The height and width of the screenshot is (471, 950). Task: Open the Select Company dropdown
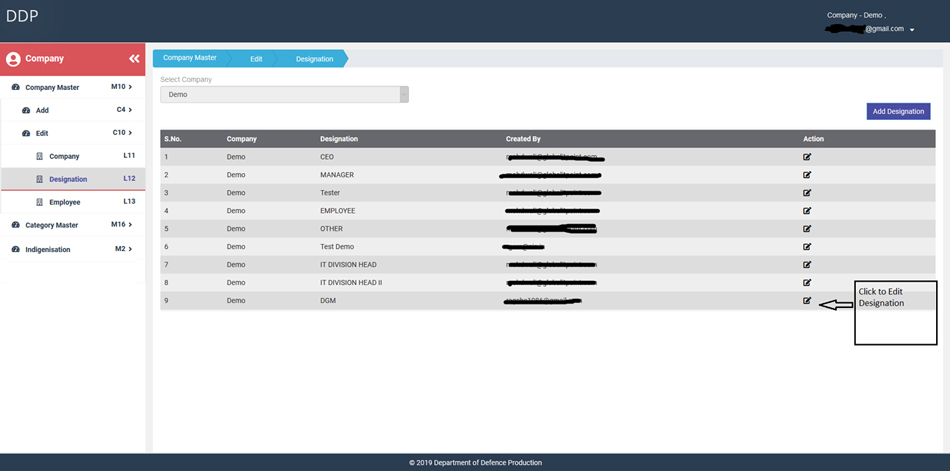click(x=284, y=94)
